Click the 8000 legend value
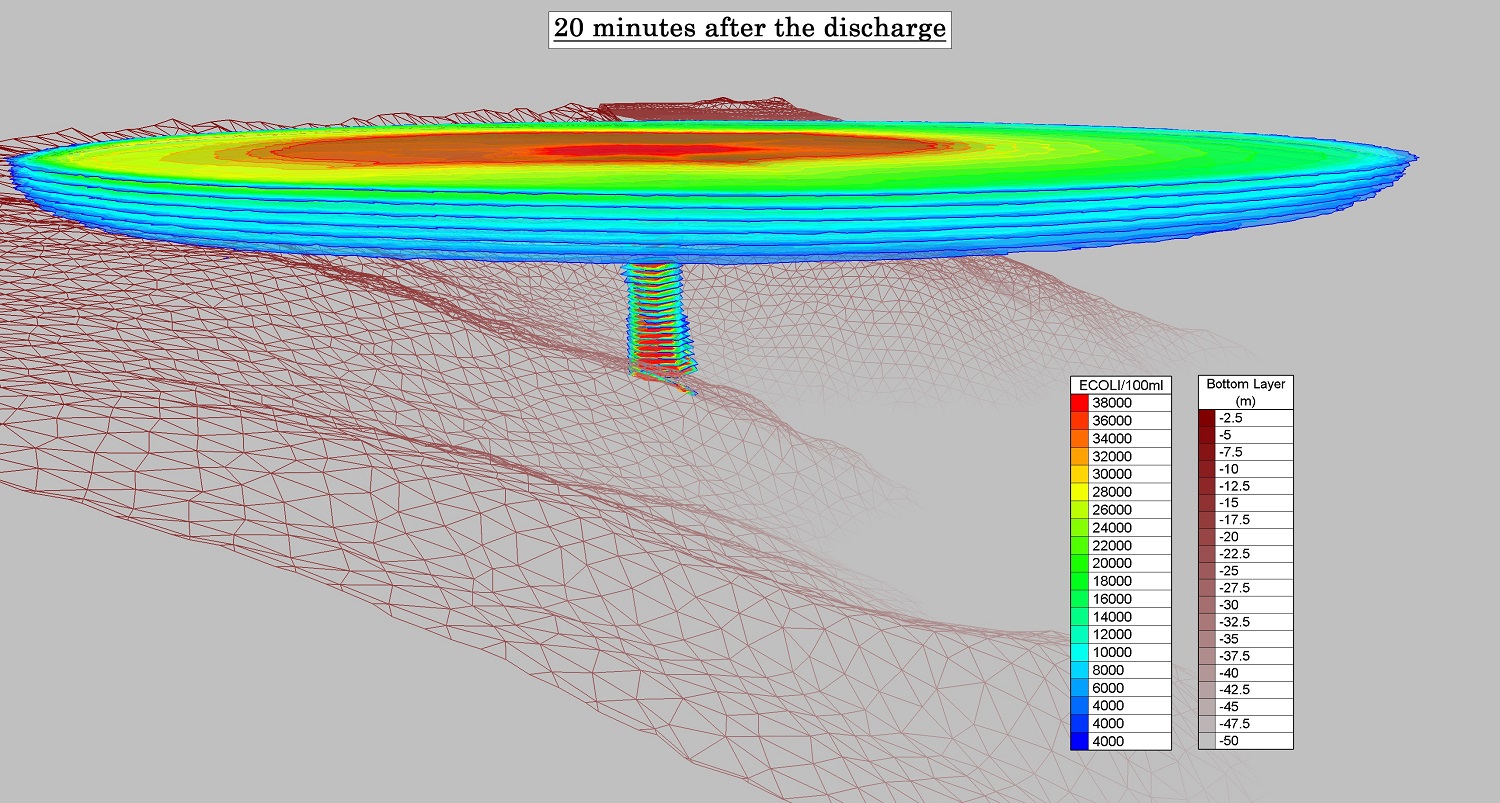Viewport: 1500px width, 803px height. (x=1108, y=670)
